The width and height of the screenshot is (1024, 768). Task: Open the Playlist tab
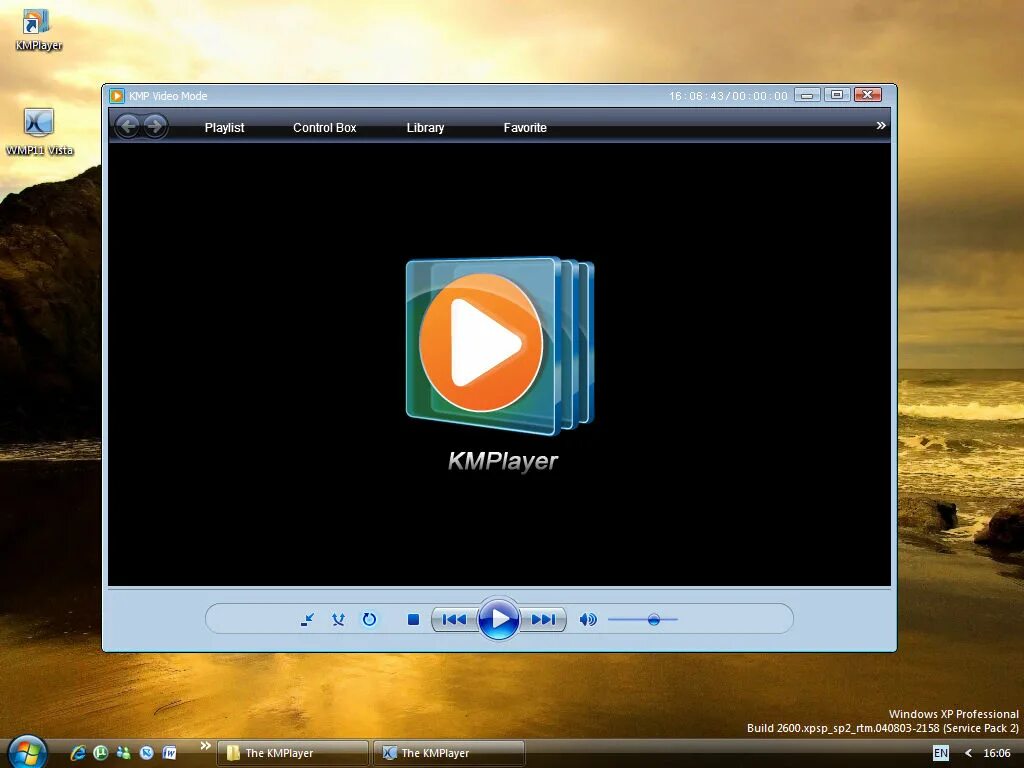224,127
